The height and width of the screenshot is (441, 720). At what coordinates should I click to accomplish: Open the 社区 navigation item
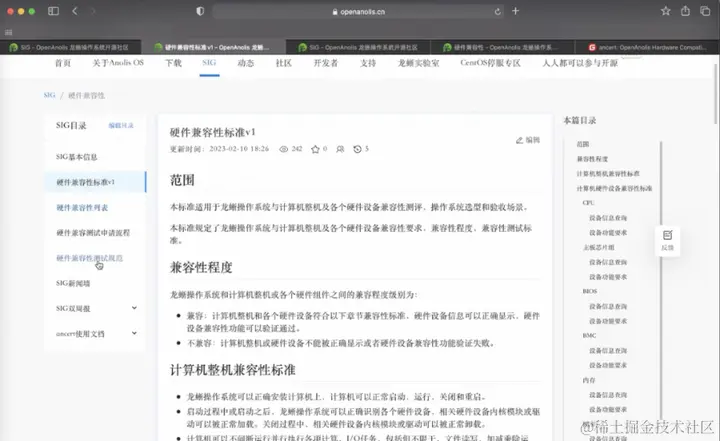pyautogui.click(x=284, y=63)
